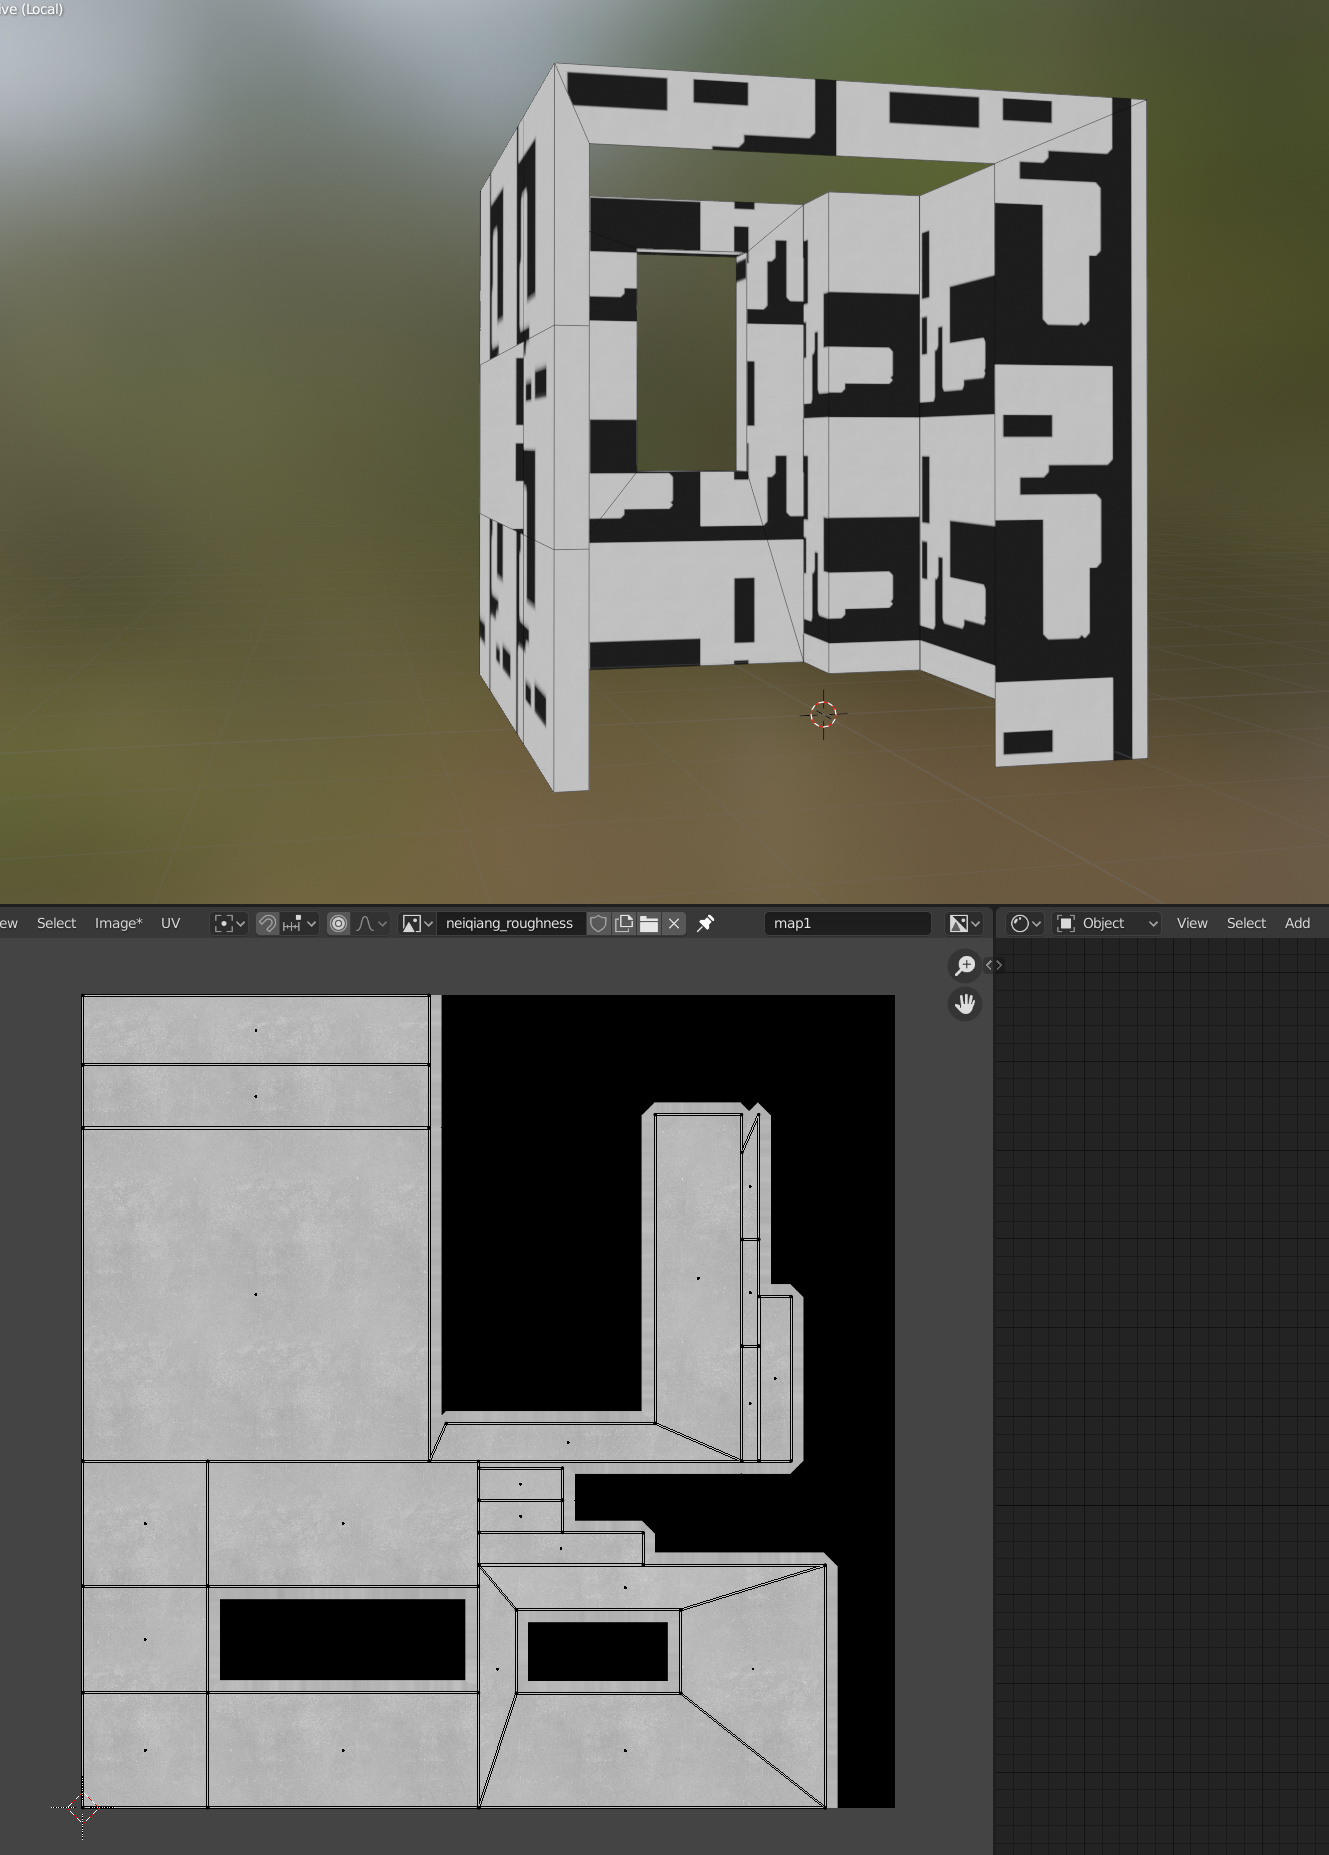Open node editor type dropdown
Screen dimensions: 1329x1855
(1025, 923)
